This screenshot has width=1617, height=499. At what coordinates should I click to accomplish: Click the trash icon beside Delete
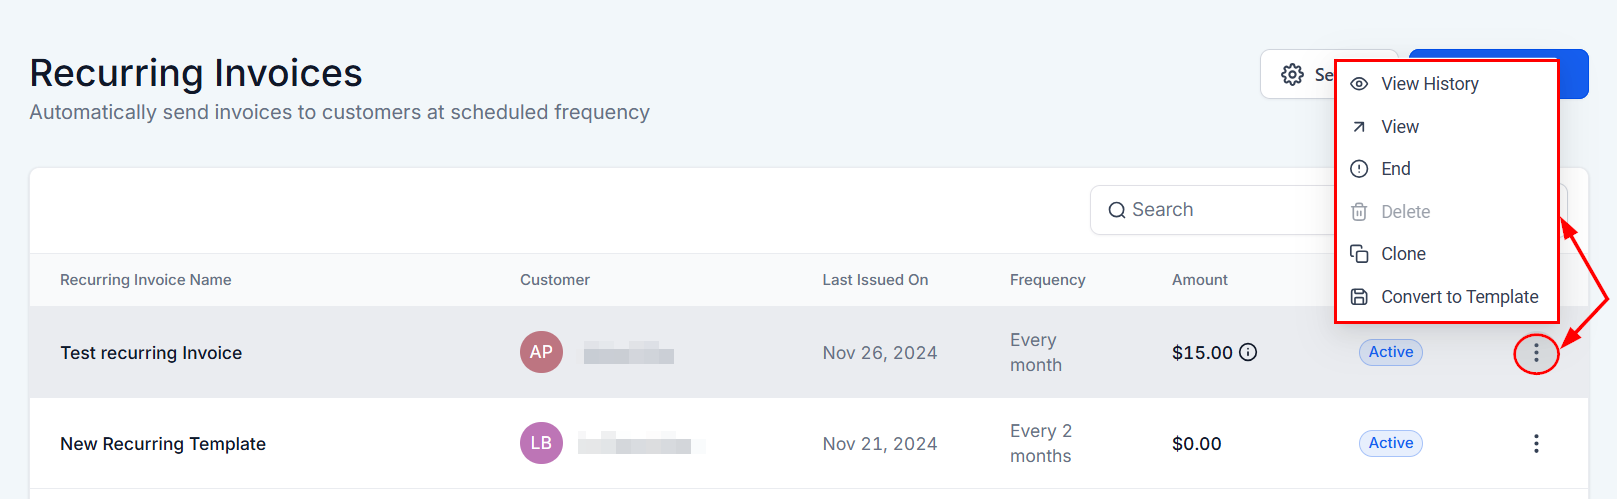pyautogui.click(x=1359, y=212)
